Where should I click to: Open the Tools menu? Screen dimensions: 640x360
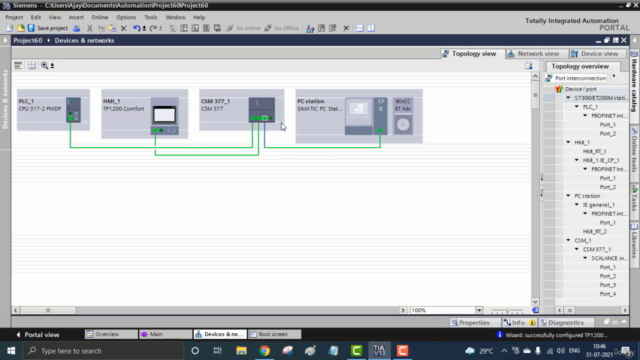151,17
